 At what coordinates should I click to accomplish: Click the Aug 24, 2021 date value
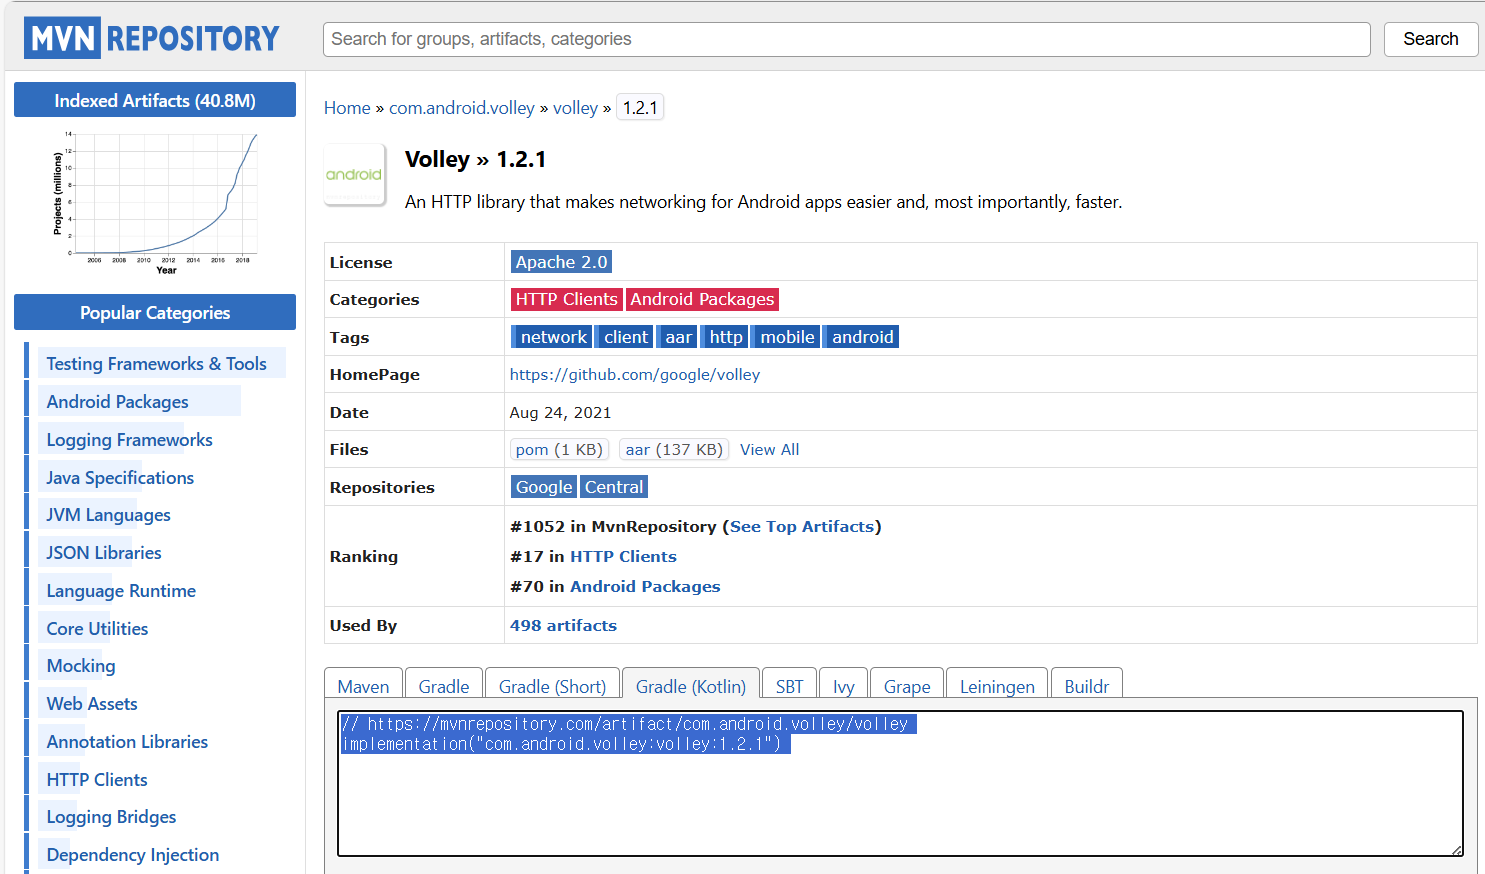coord(560,413)
